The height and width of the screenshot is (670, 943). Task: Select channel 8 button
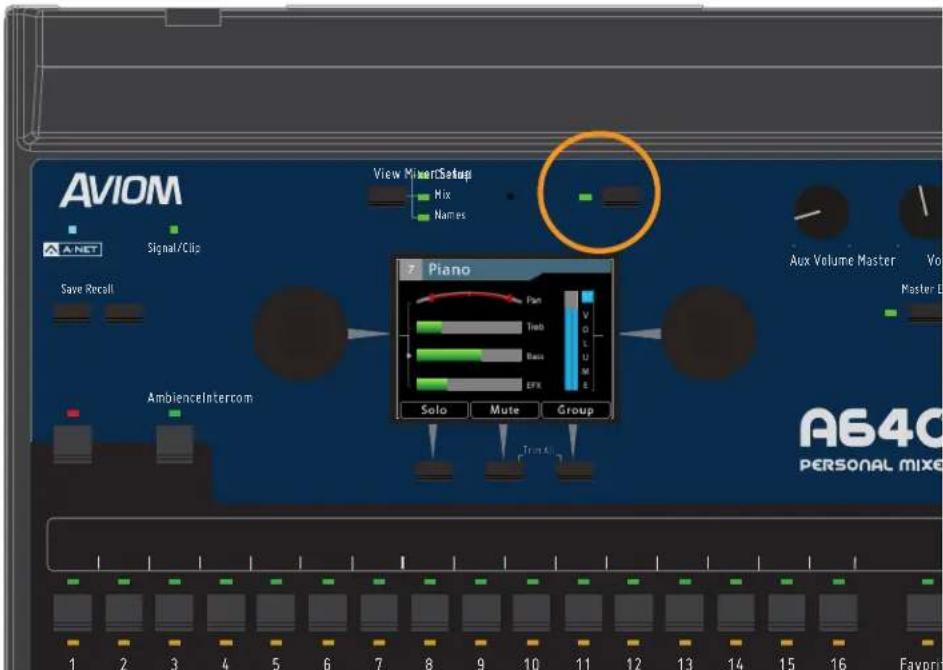pos(430,613)
